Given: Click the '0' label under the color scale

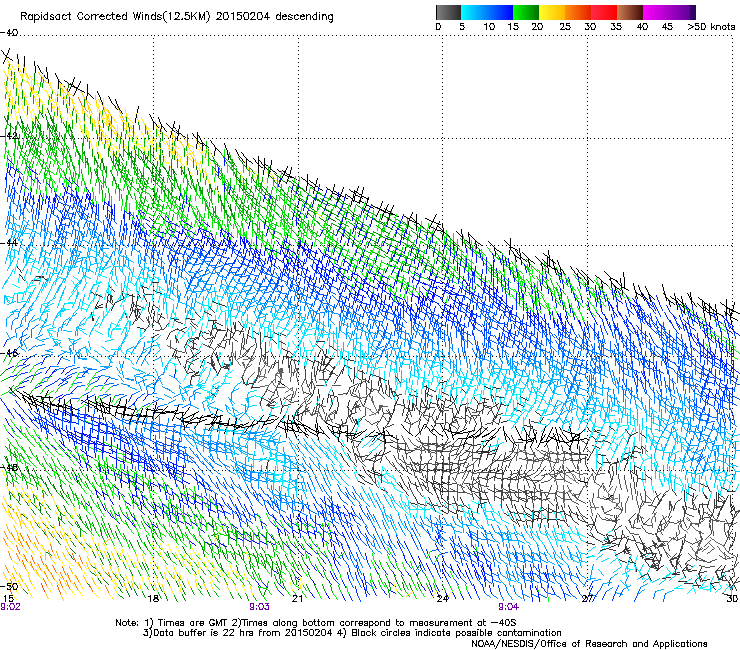Looking at the screenshot, I should (x=438, y=27).
